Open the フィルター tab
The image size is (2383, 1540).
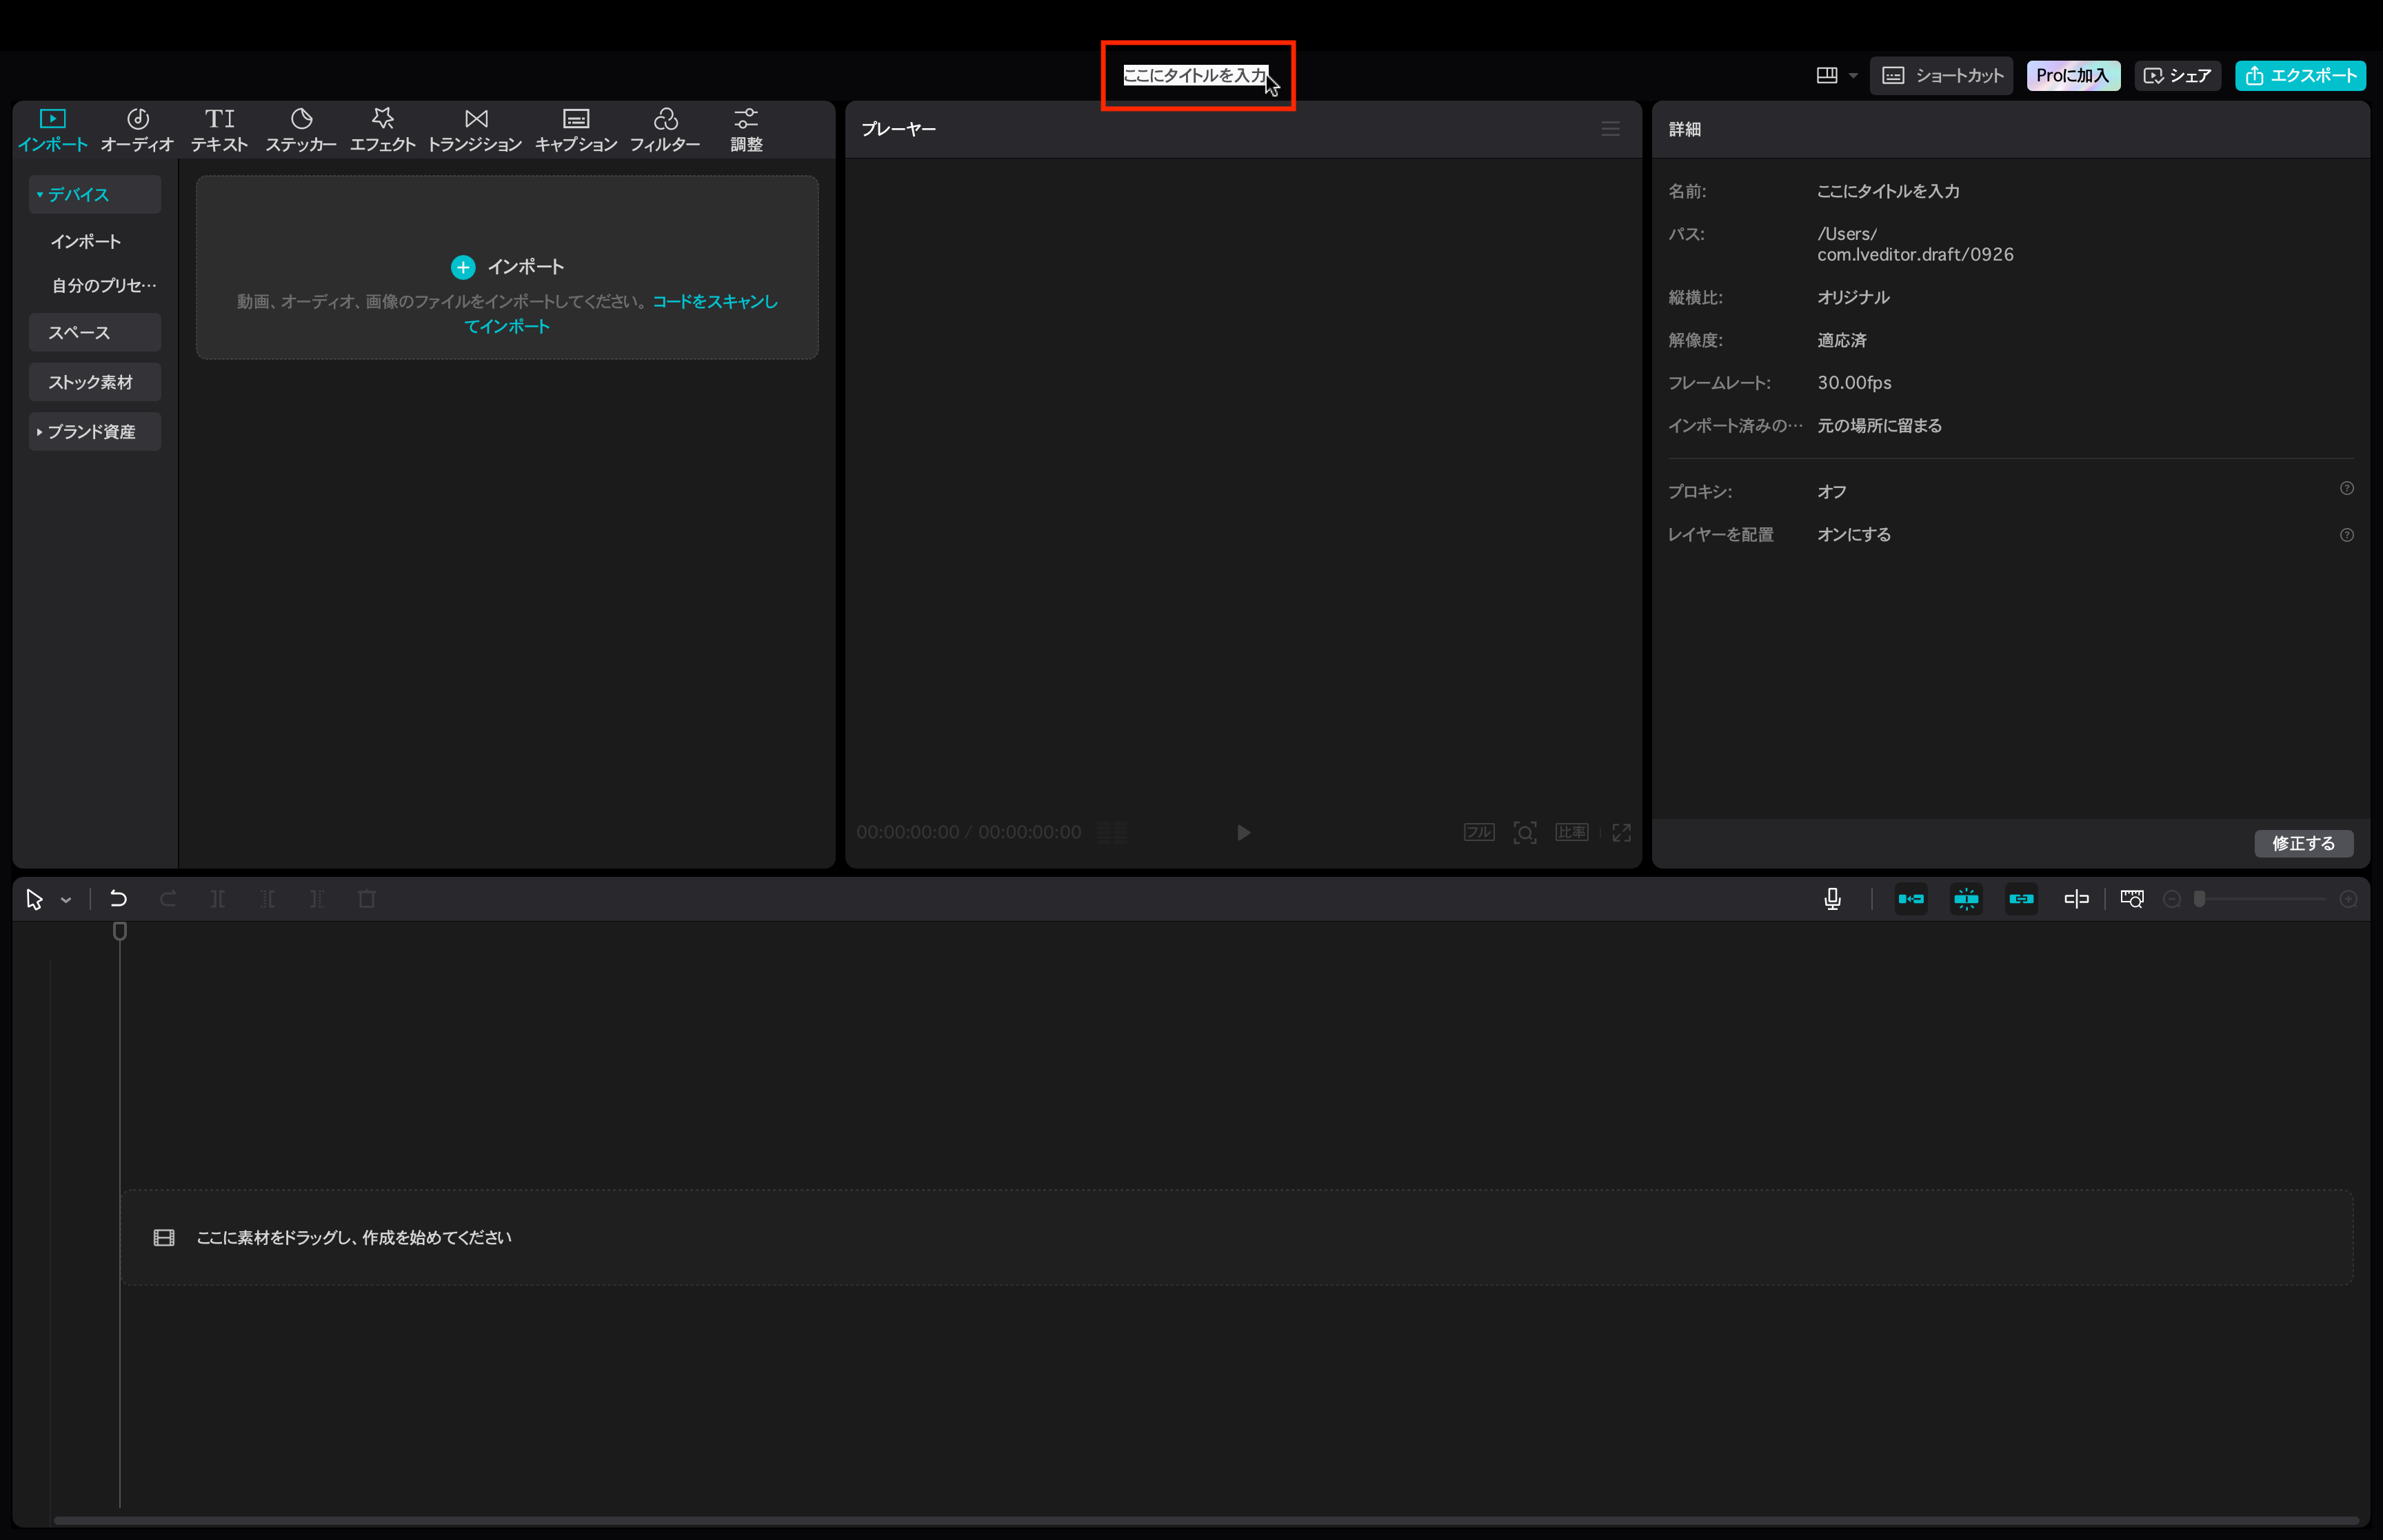click(665, 130)
